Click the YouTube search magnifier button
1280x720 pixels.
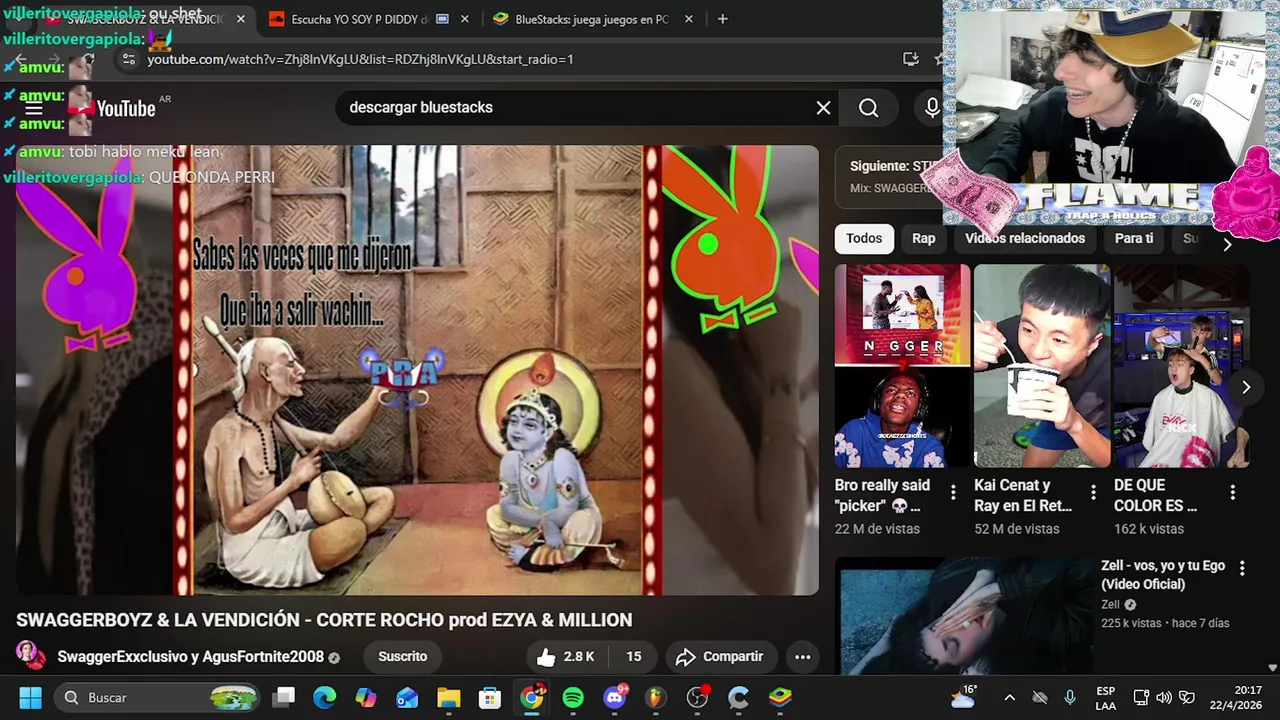point(869,108)
